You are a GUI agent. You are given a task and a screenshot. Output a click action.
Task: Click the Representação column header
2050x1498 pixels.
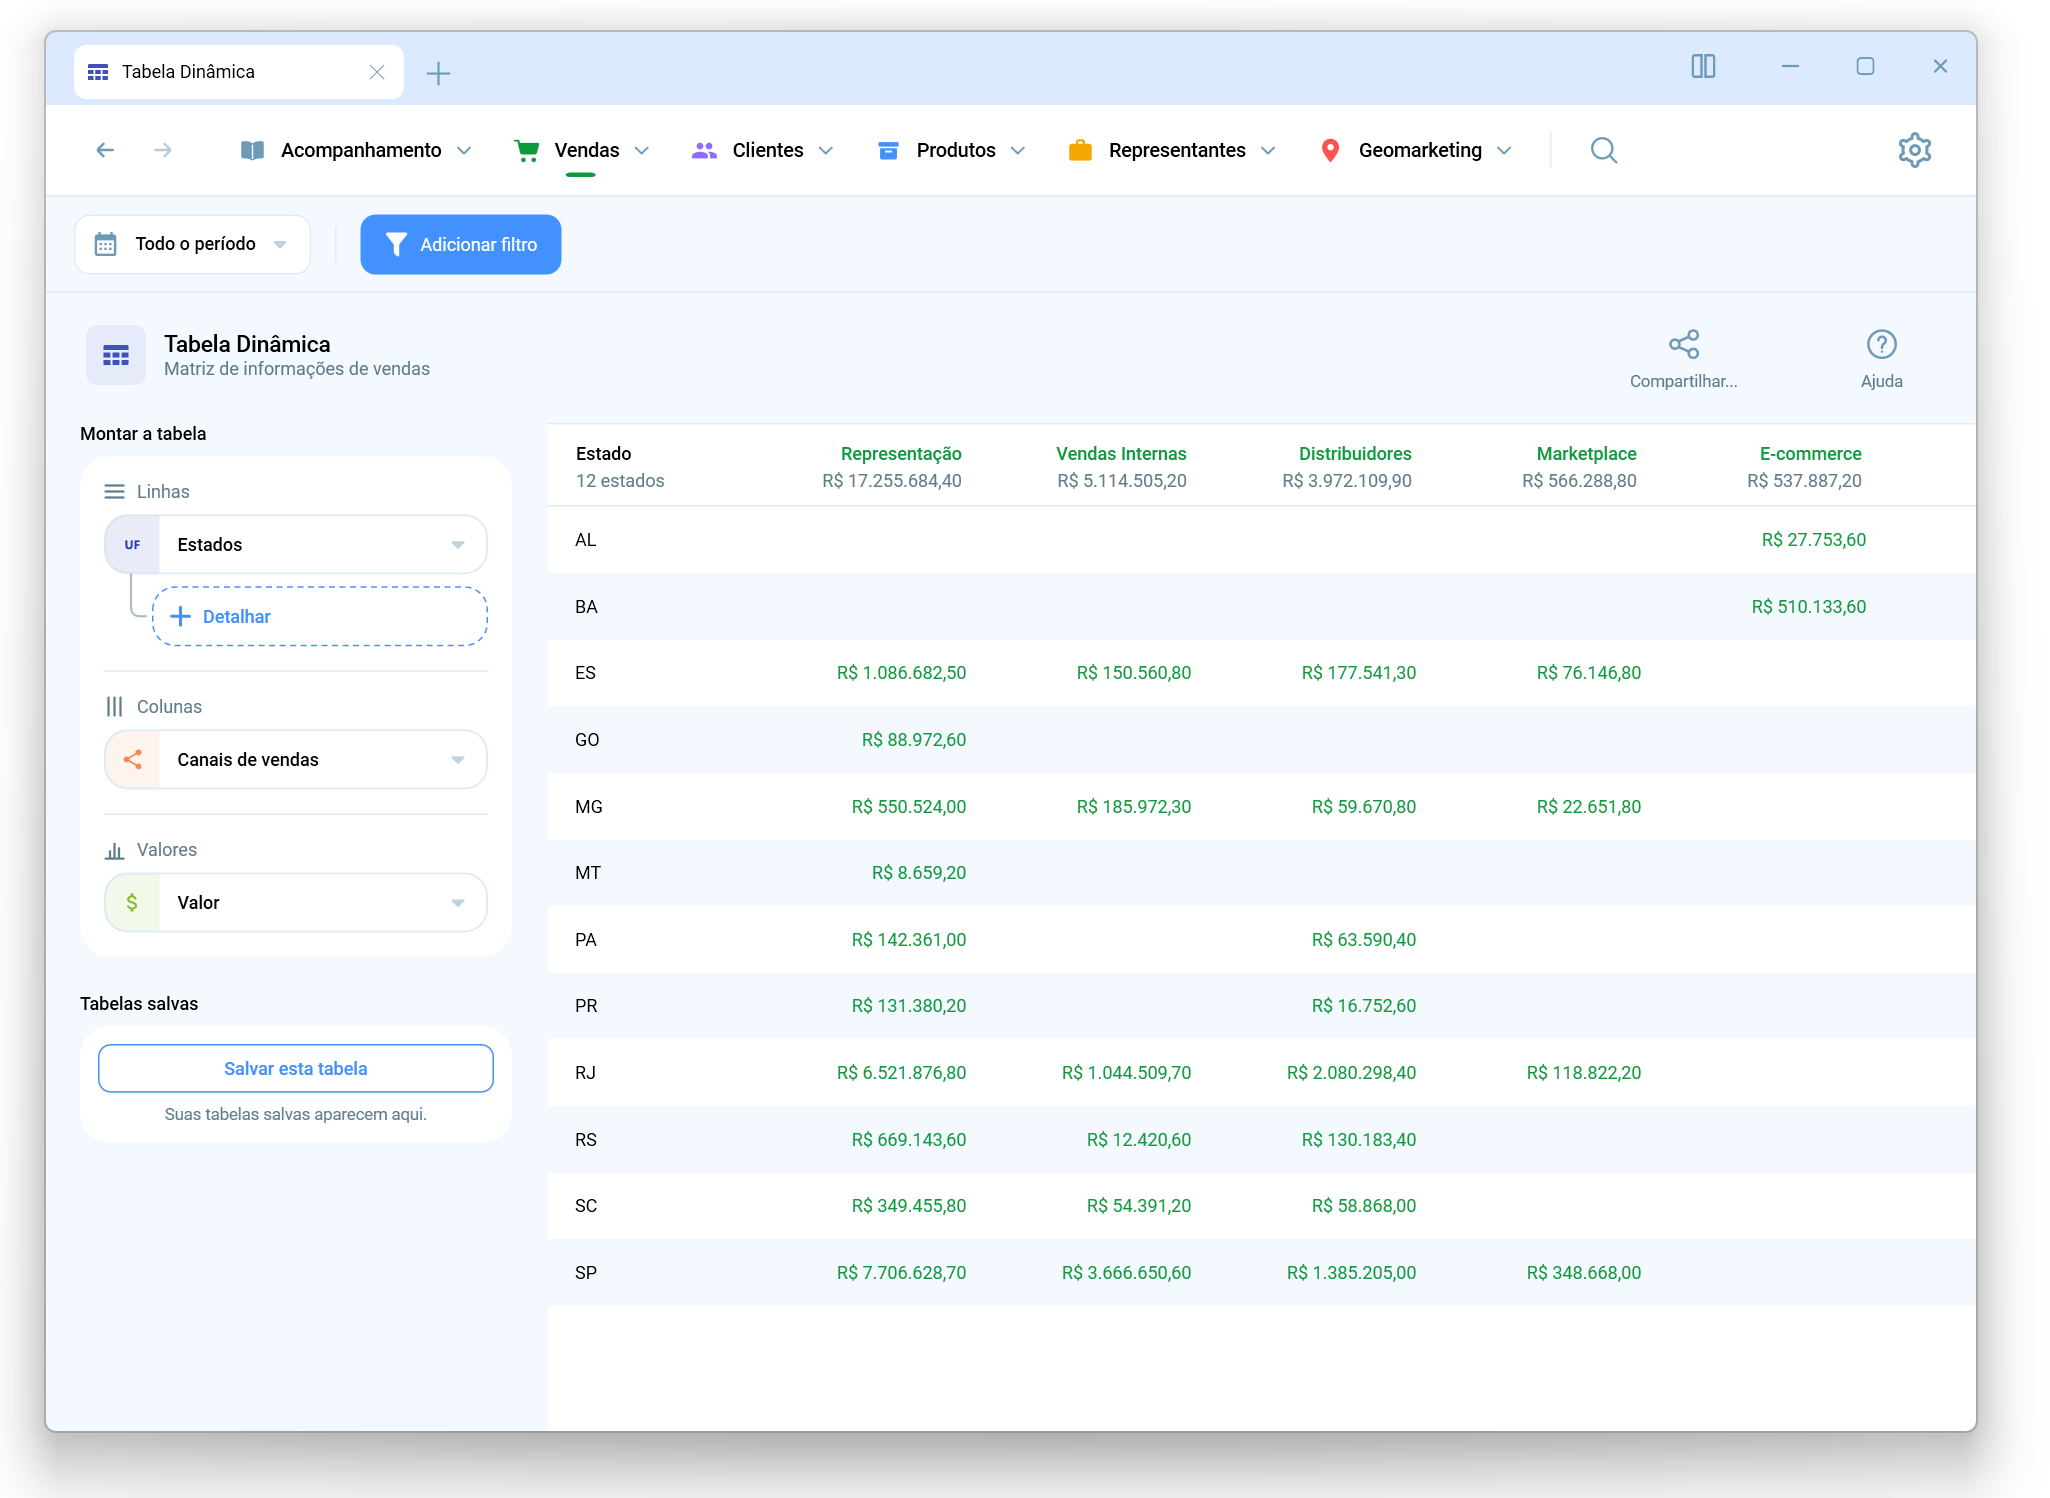tap(901, 454)
